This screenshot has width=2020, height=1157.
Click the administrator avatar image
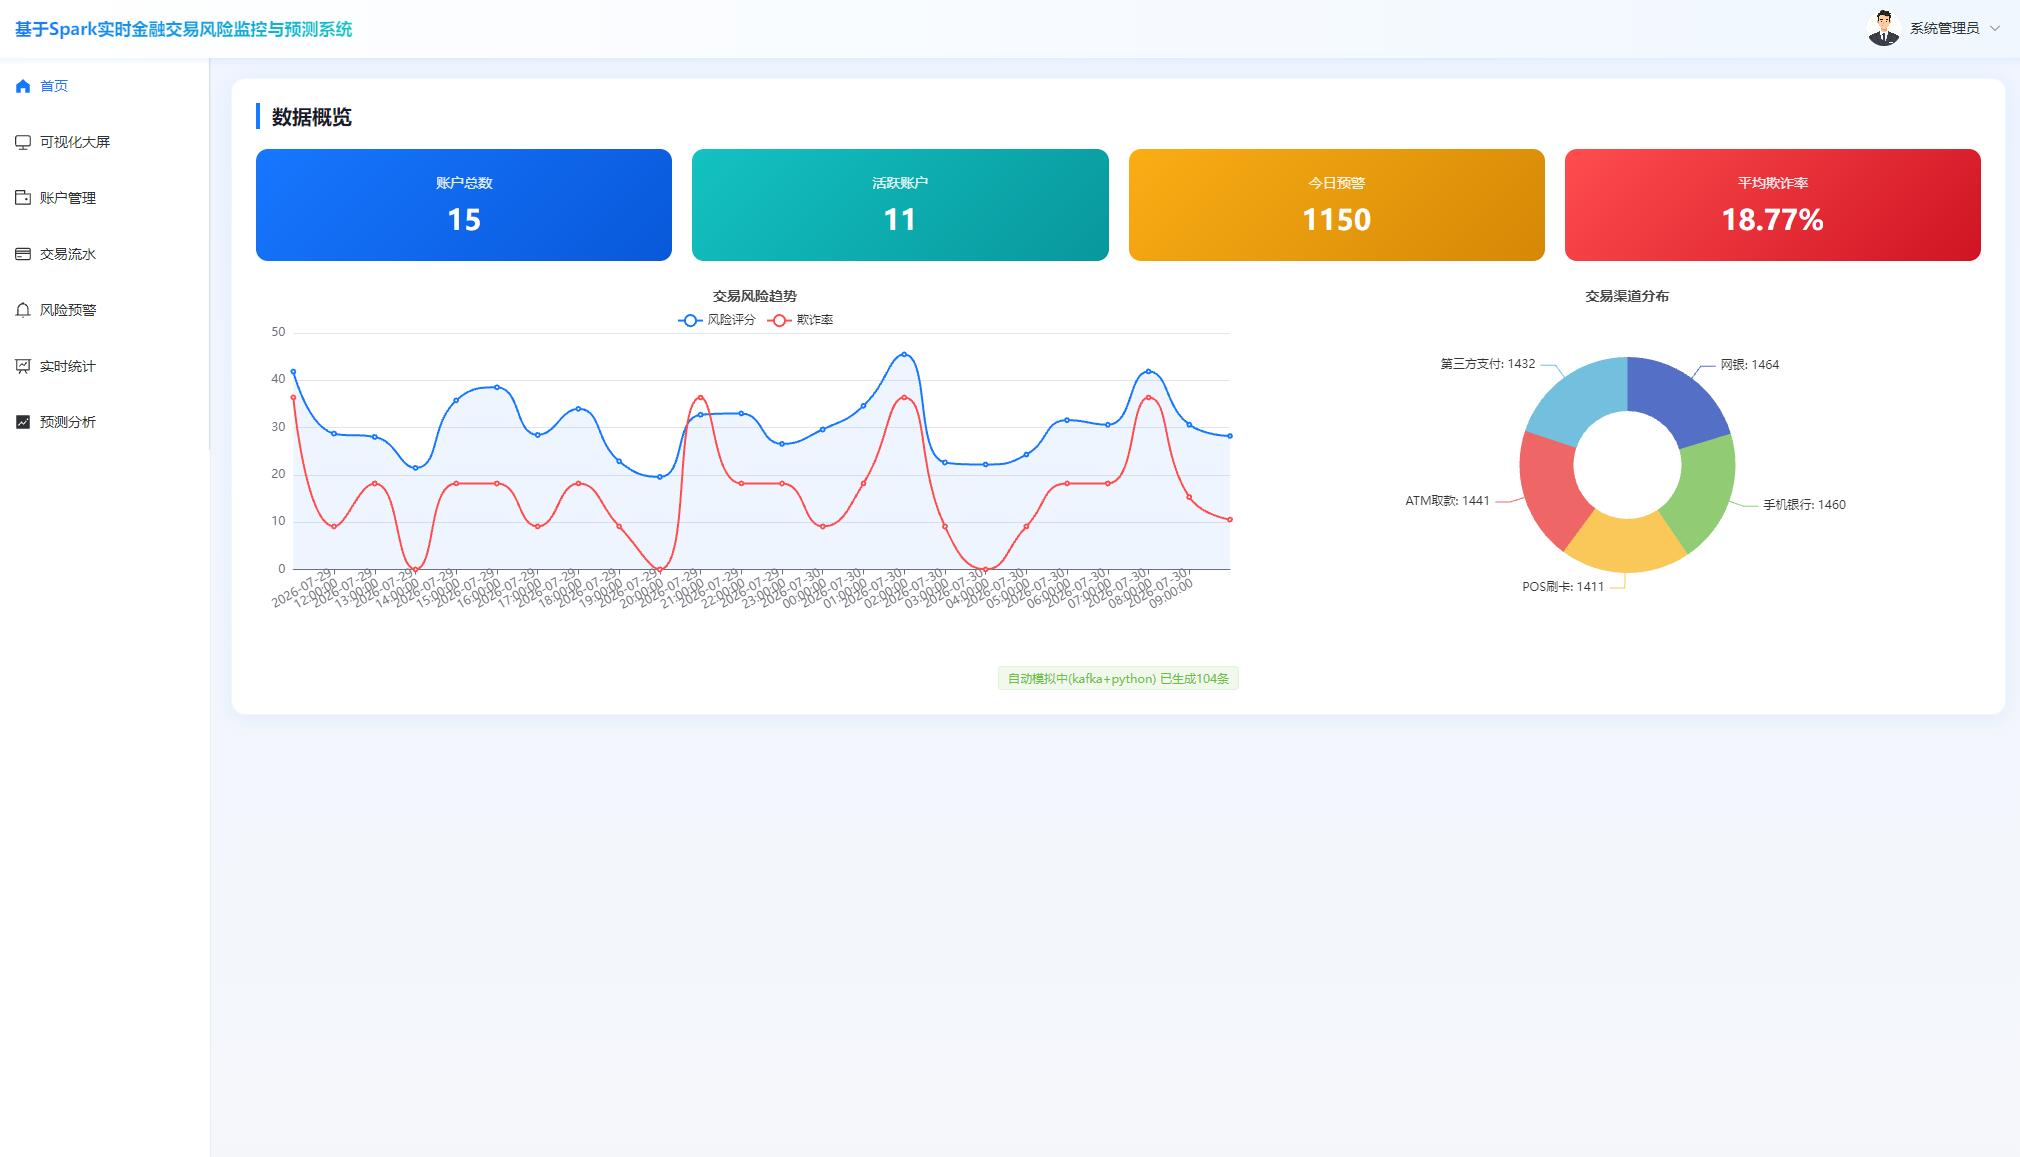(1884, 28)
